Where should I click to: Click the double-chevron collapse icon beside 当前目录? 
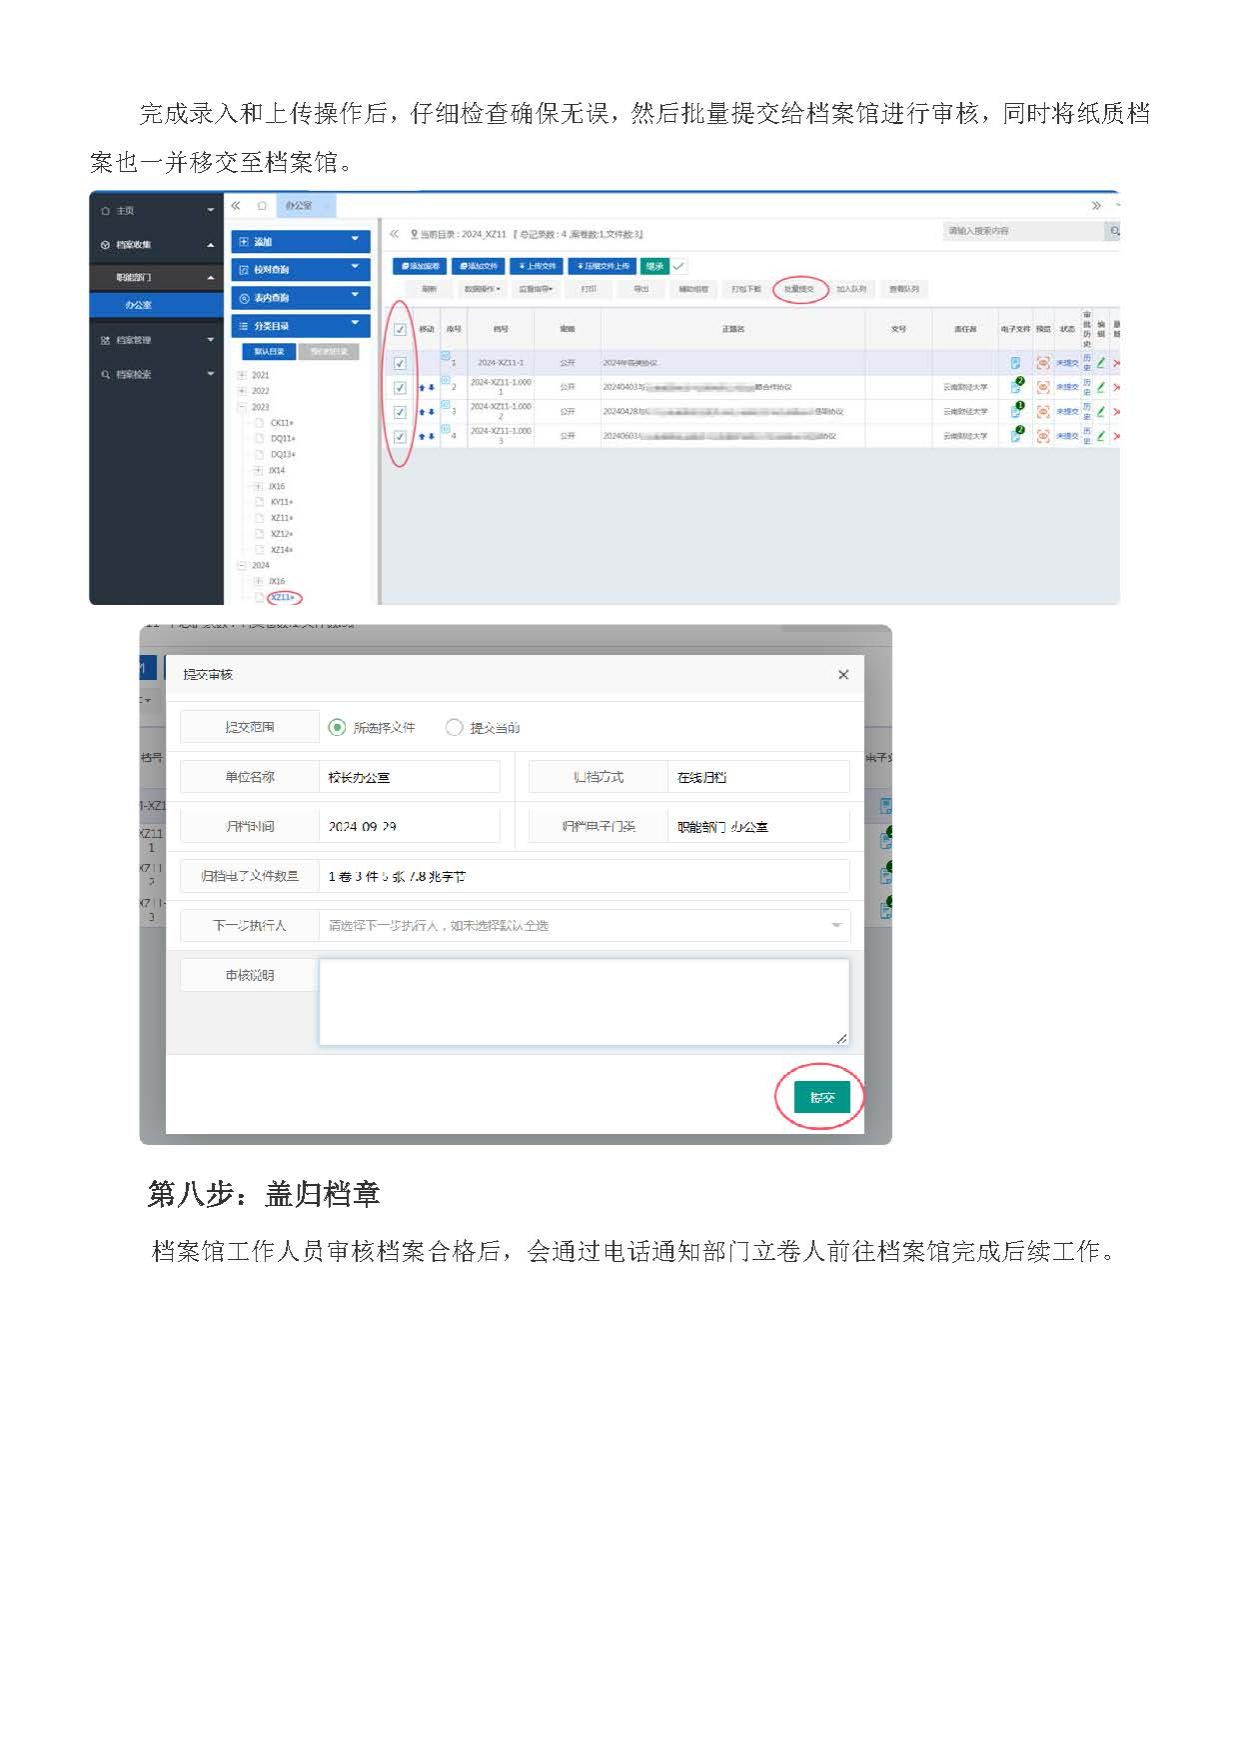coord(394,234)
